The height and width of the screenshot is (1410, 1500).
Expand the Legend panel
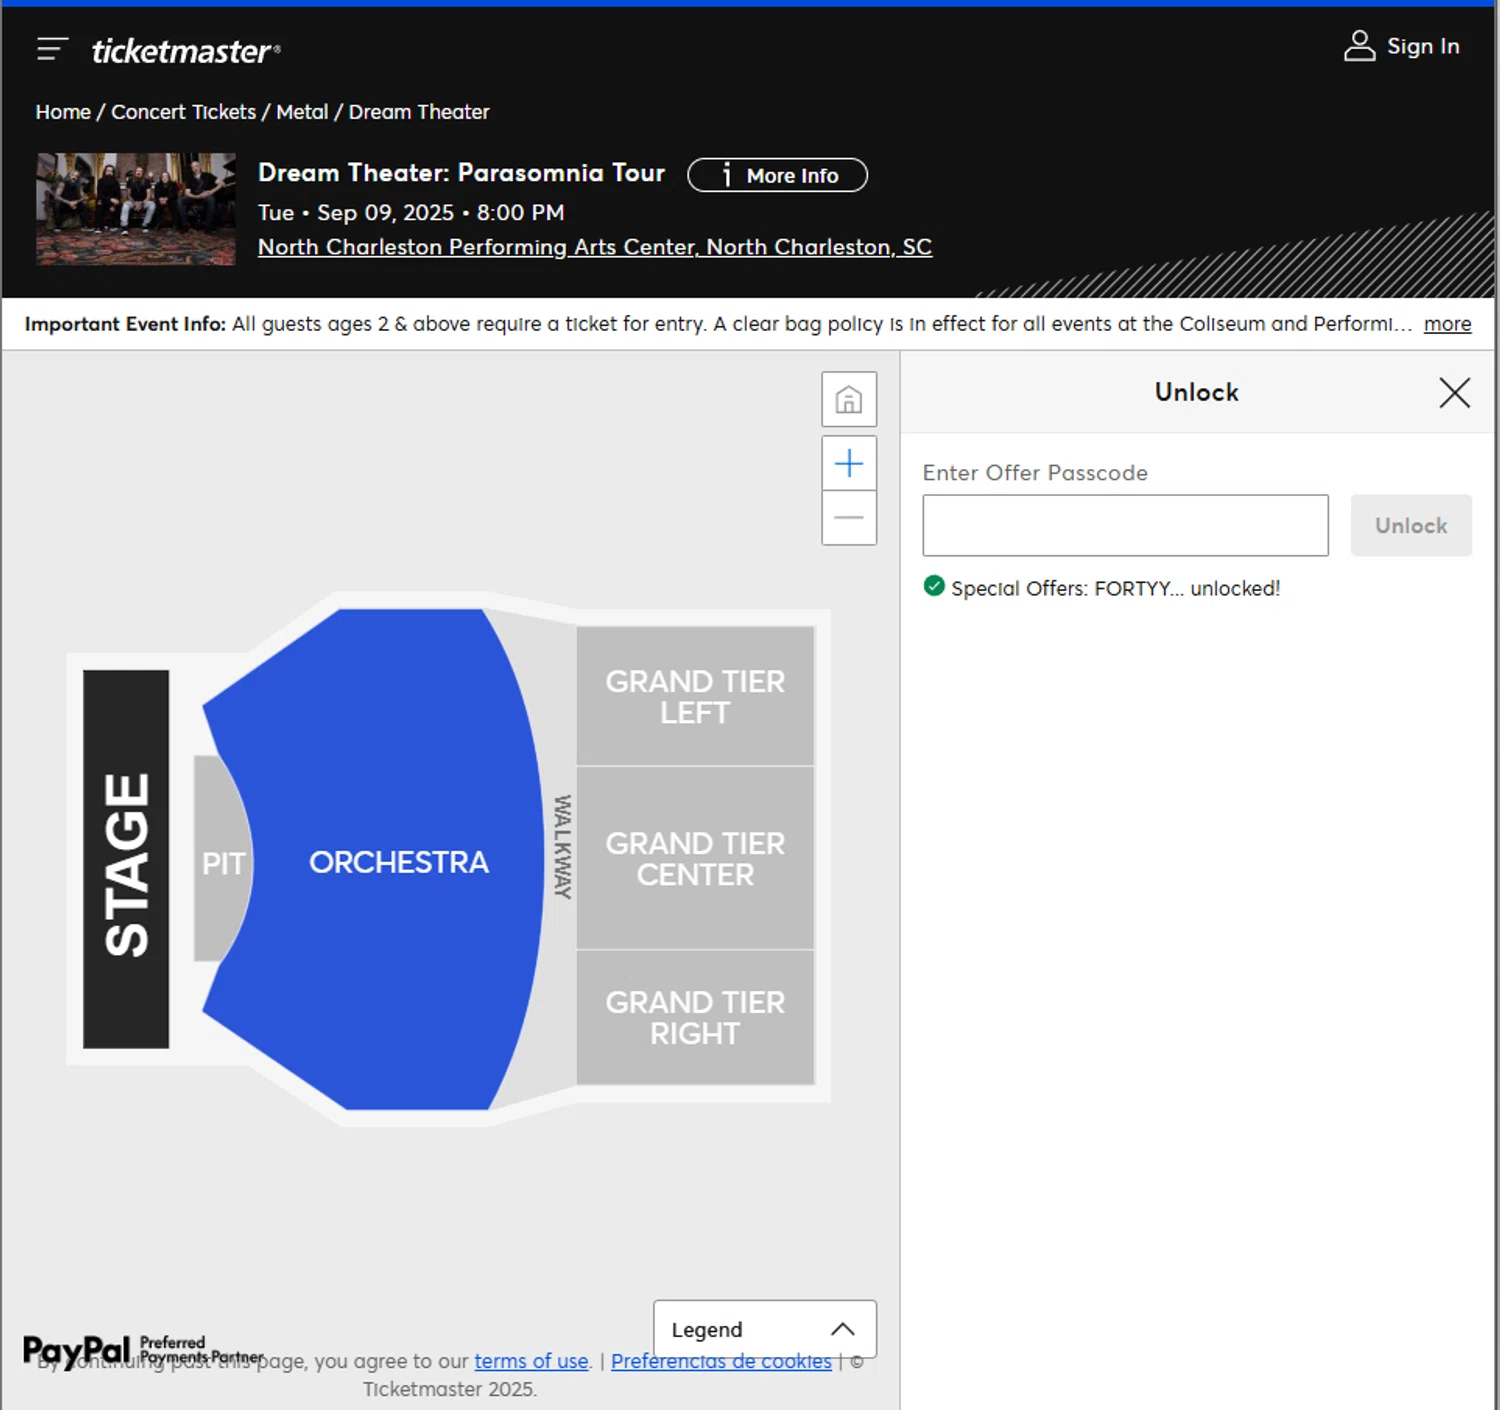tap(765, 1329)
